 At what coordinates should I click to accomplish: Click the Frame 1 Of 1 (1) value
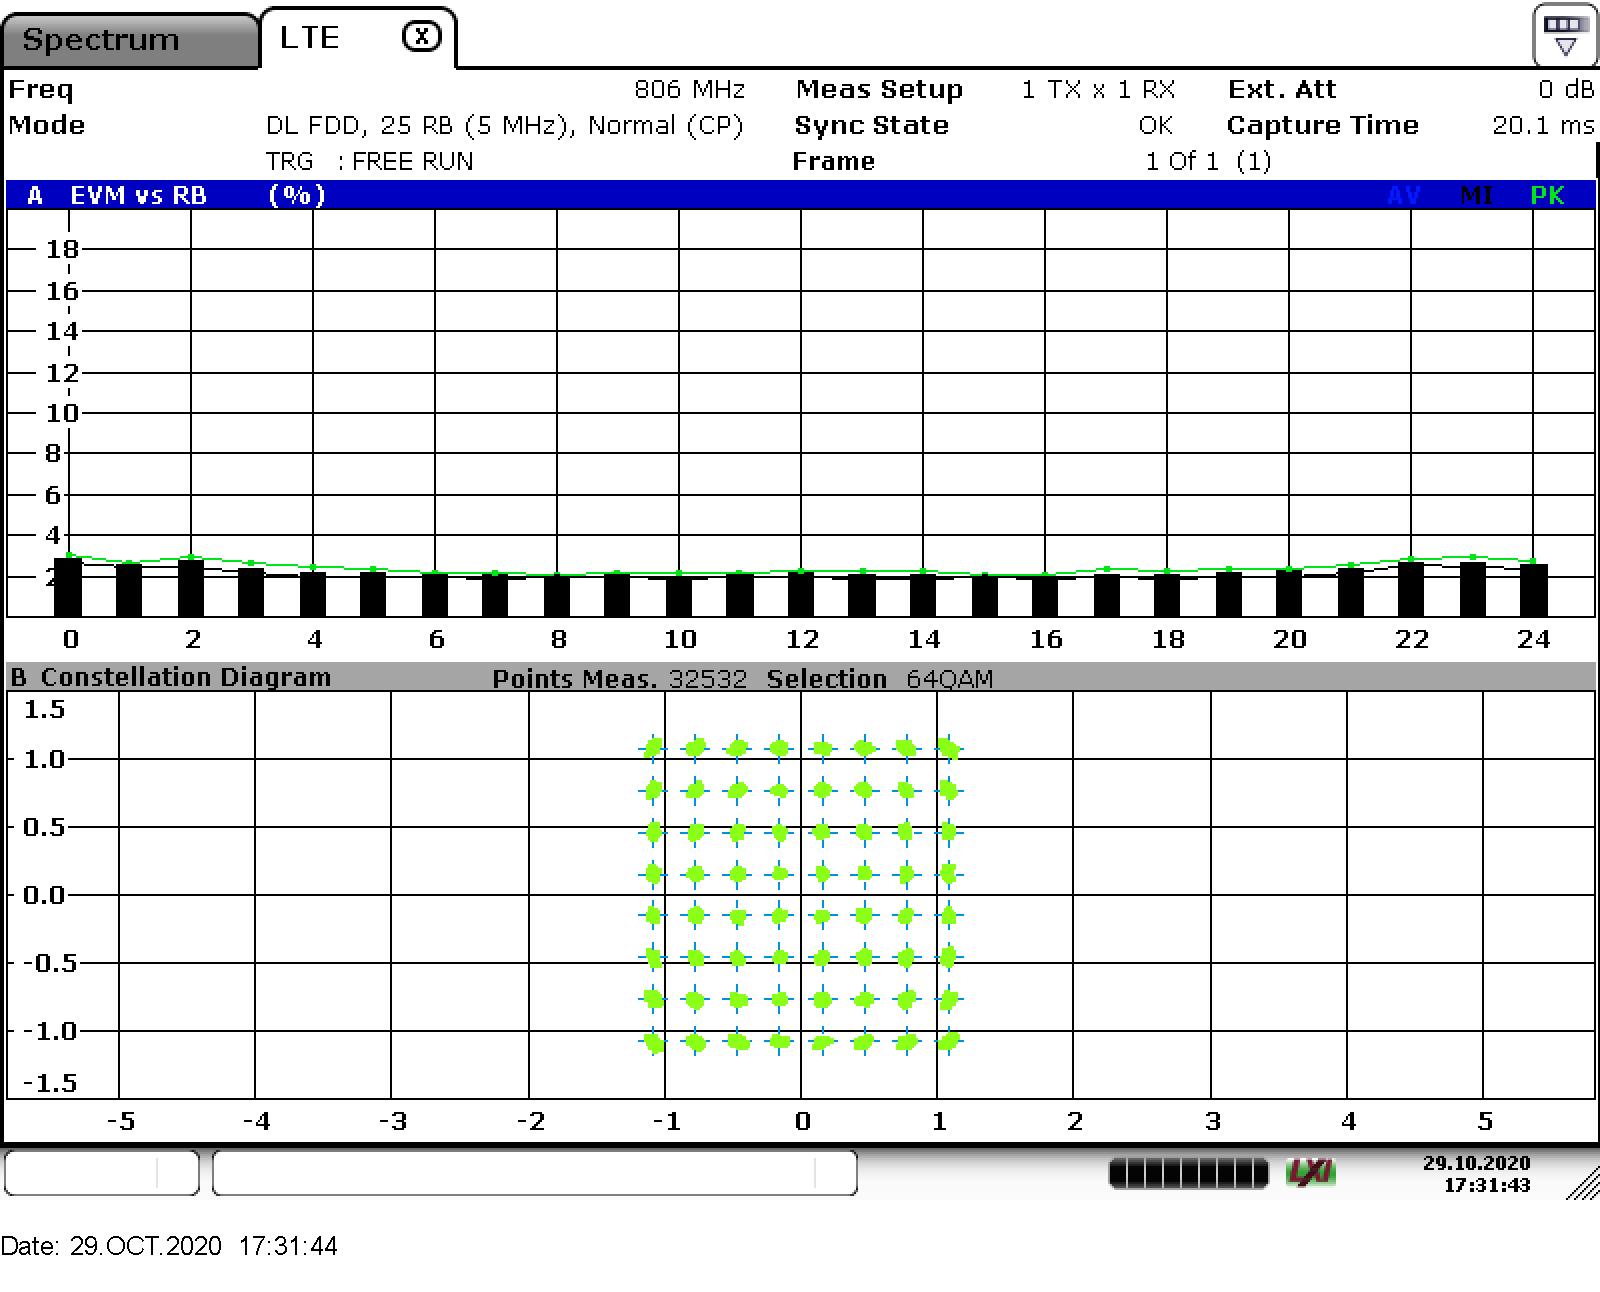point(1208,161)
